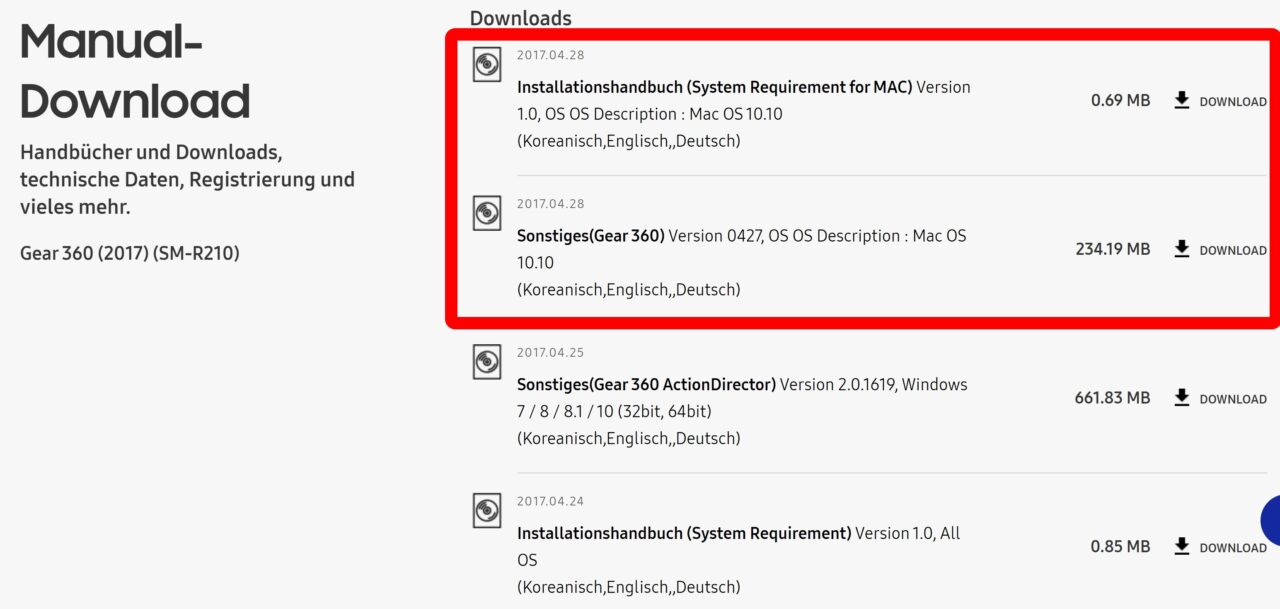Open the Sonstiges(Gear 360 ActionDirector) title

(646, 384)
